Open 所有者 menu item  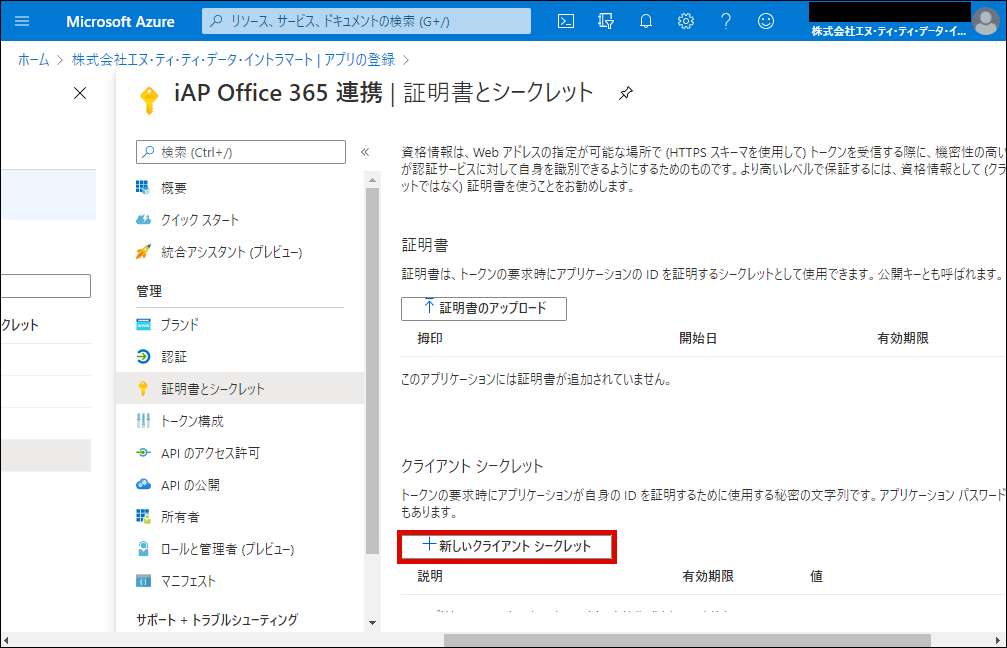[x=180, y=517]
